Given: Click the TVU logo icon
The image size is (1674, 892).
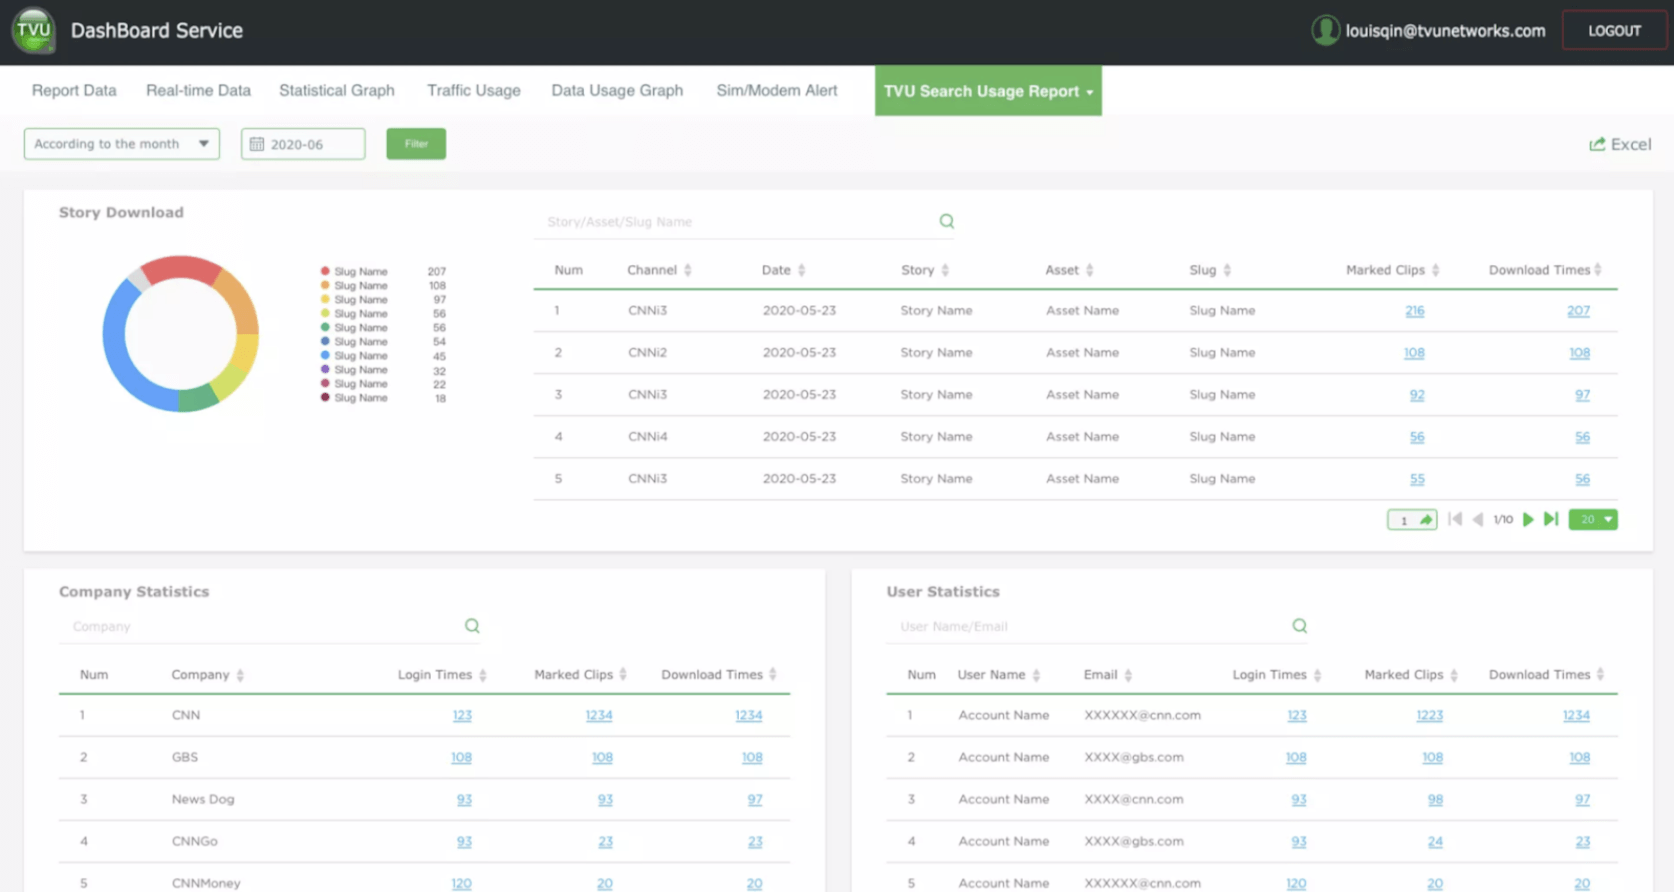Looking at the screenshot, I should tap(33, 30).
